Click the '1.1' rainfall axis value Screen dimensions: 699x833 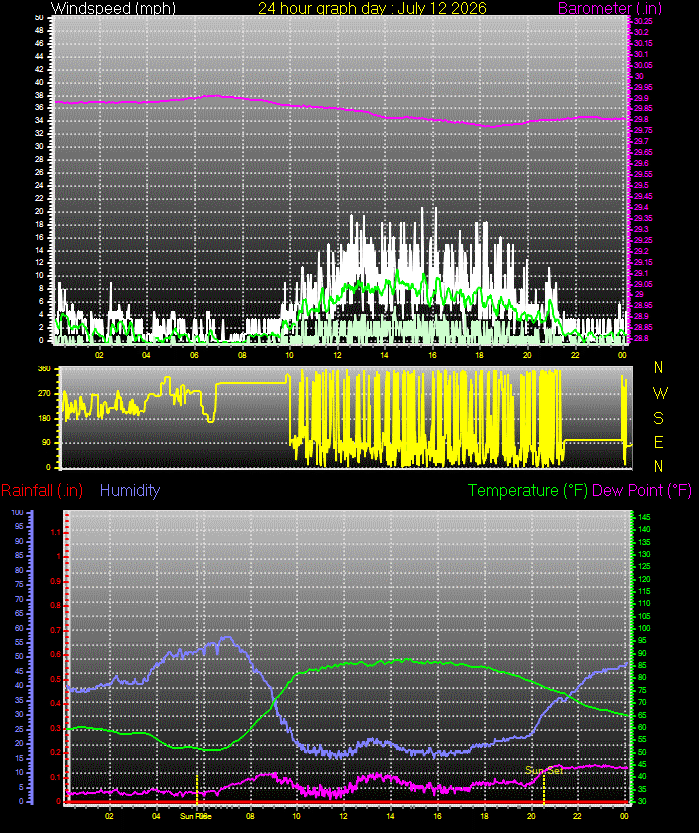55,532
